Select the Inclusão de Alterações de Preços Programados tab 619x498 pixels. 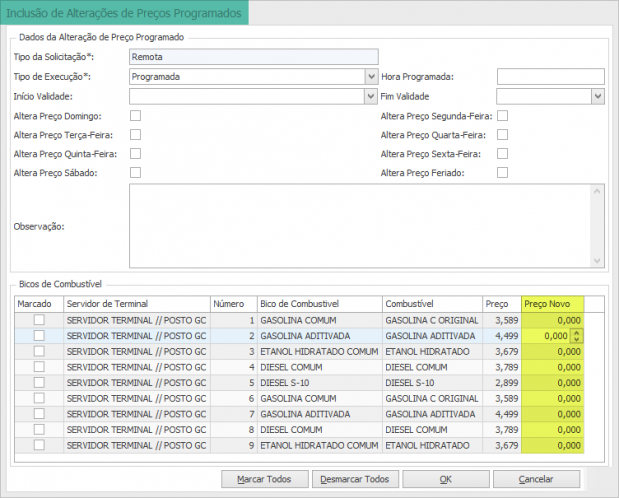pos(124,13)
